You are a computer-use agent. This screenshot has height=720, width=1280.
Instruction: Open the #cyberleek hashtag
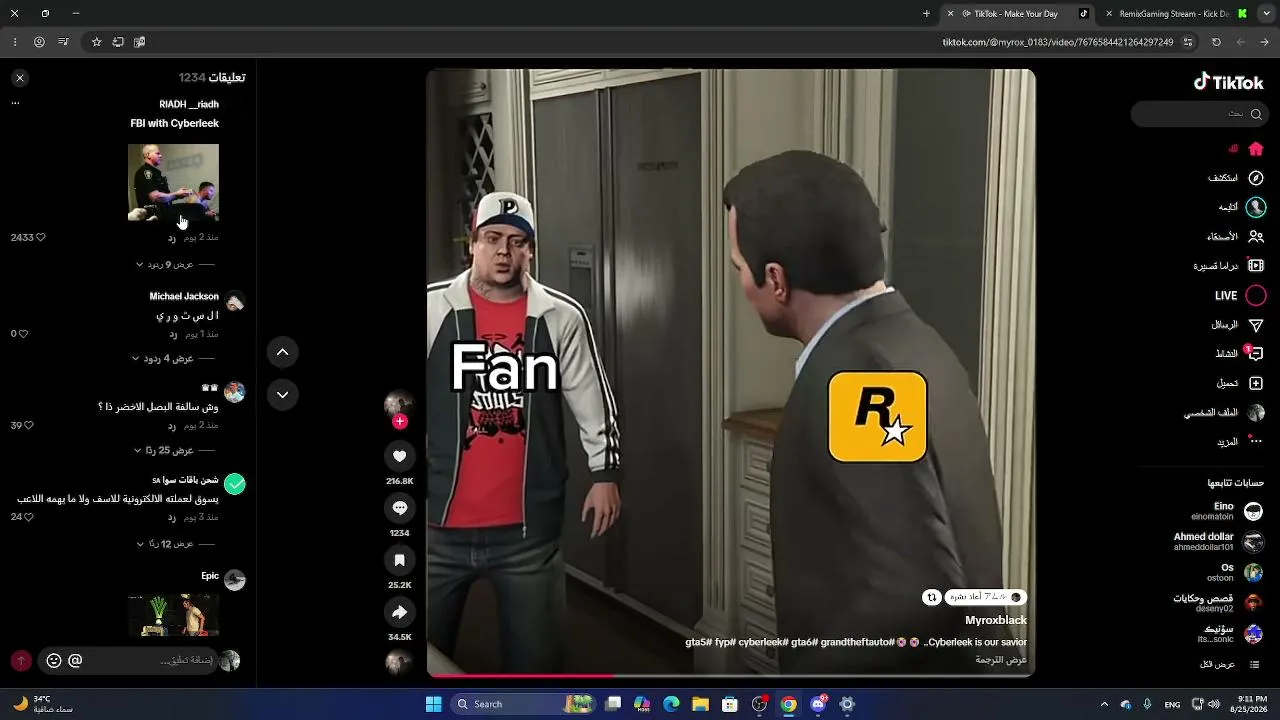pyautogui.click(x=761, y=642)
